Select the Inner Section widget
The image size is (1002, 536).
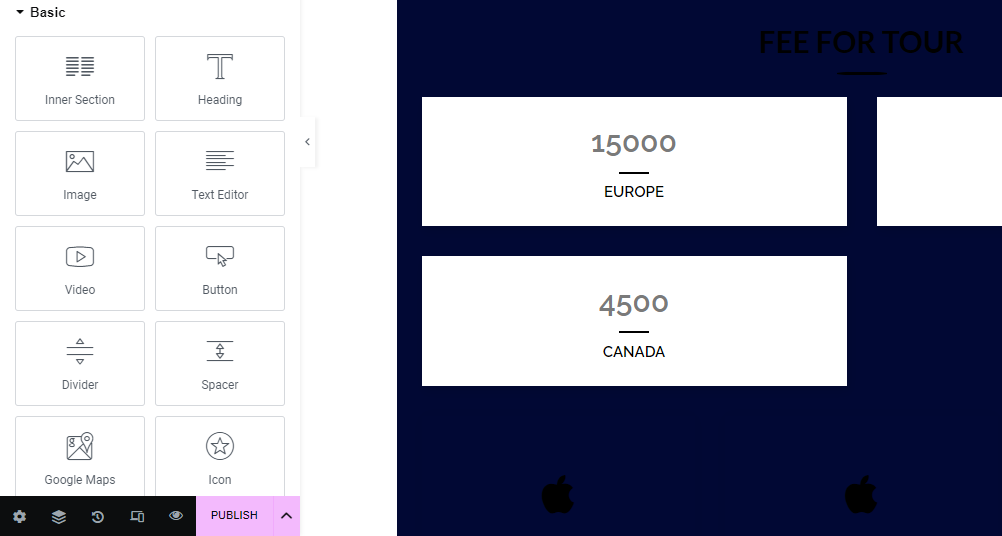tap(80, 78)
